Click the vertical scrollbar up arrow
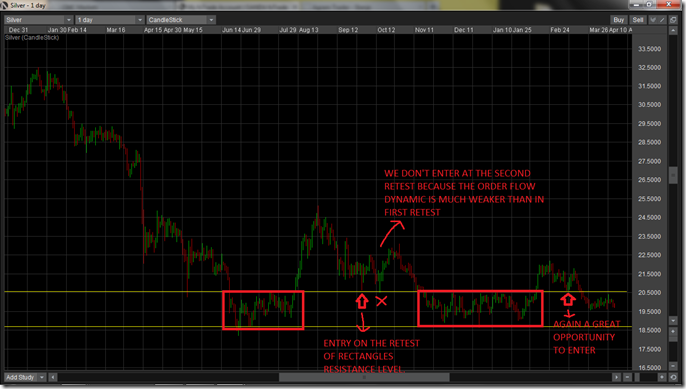 673,30
